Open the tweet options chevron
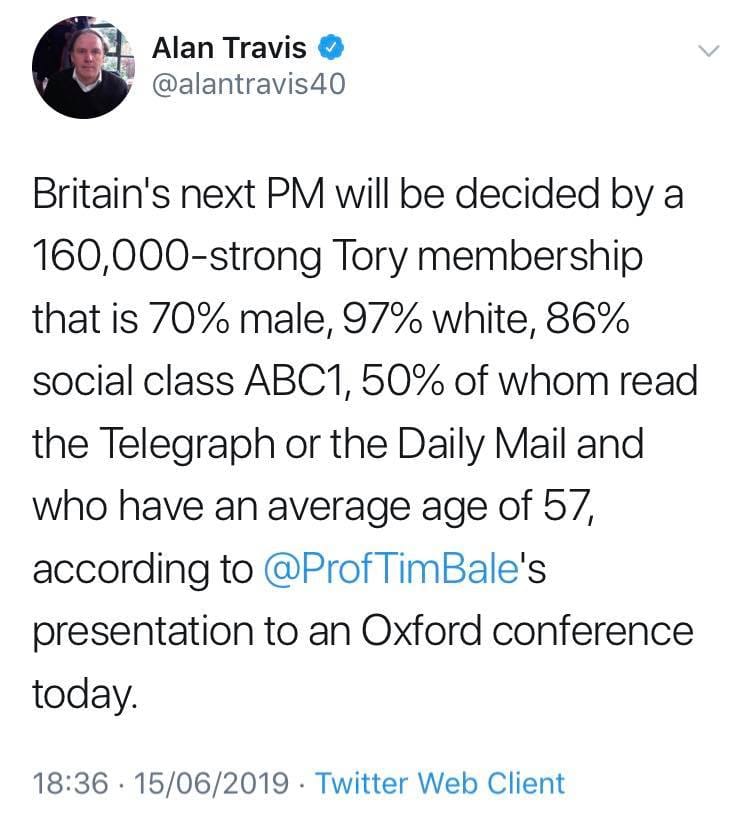Image resolution: width=750 pixels, height=819 pixels. point(709,51)
